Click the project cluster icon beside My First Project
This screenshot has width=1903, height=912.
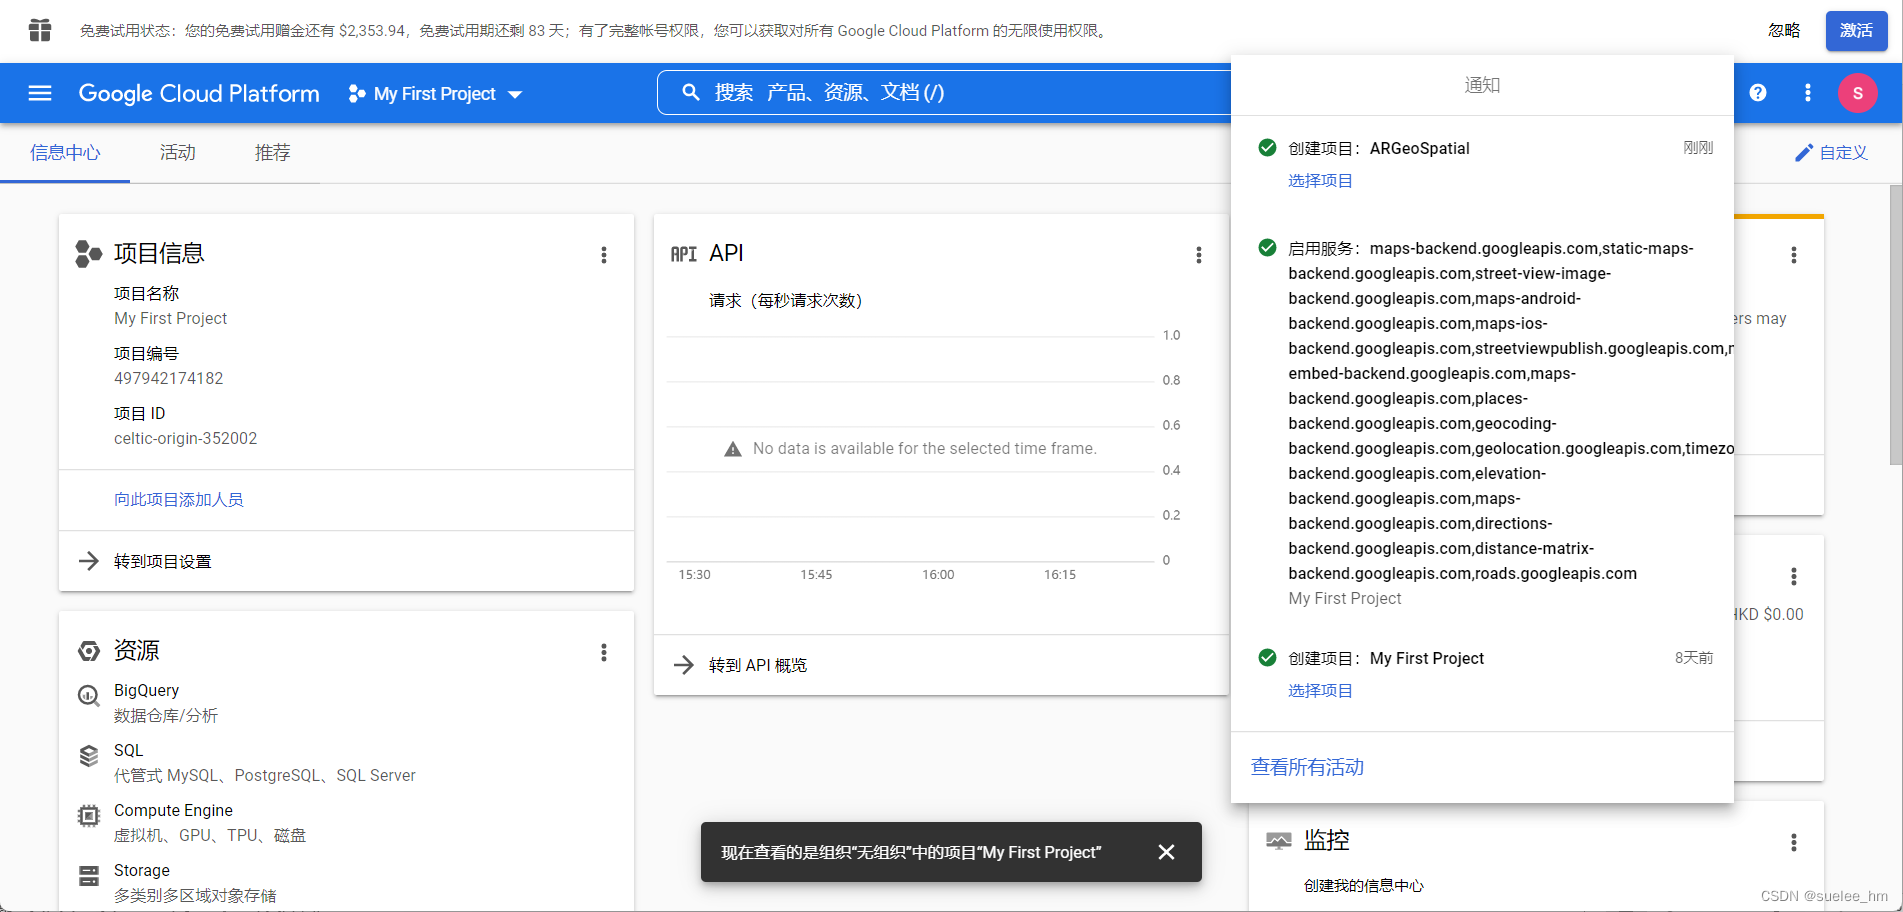(x=356, y=93)
